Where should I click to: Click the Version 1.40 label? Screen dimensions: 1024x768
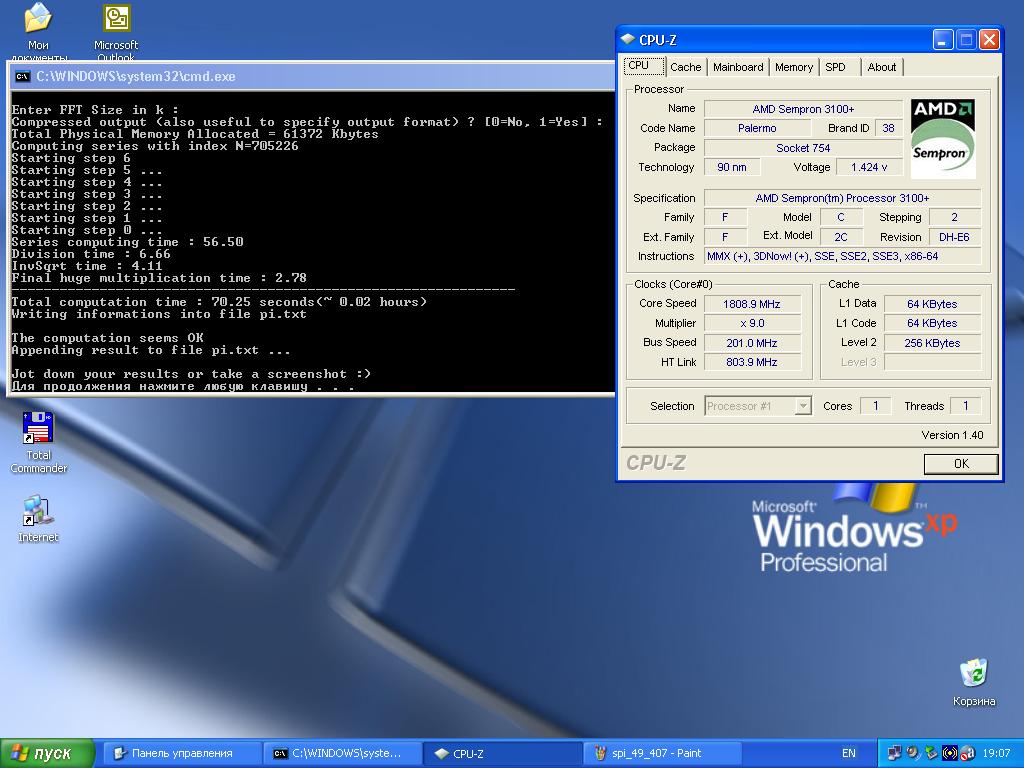(x=952, y=435)
